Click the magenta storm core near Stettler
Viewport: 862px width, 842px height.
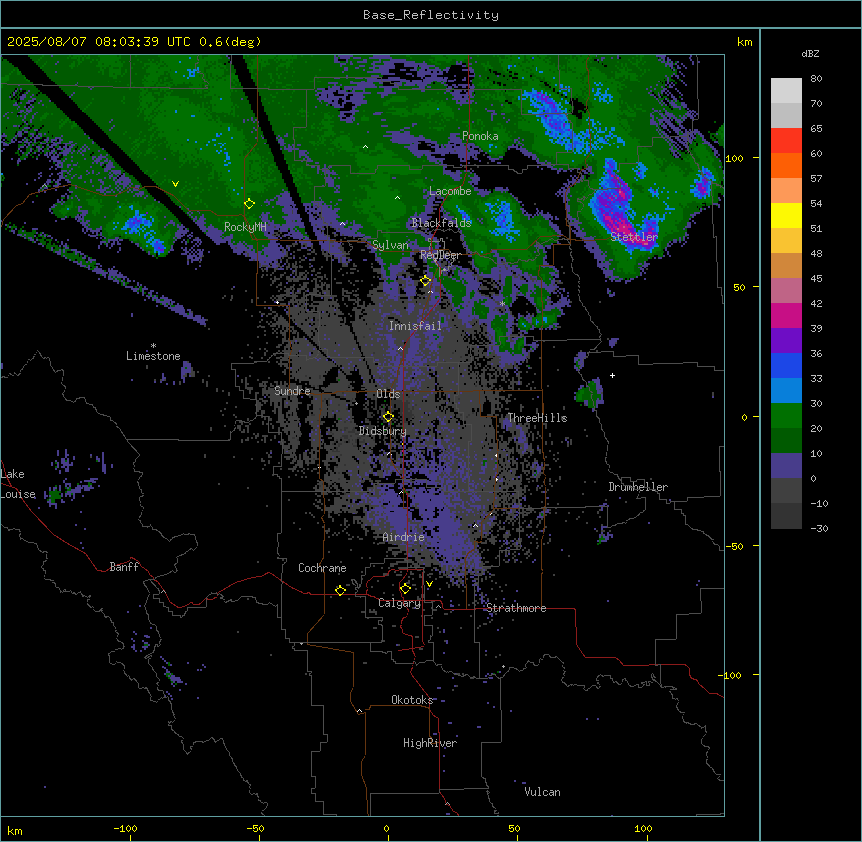[x=622, y=225]
